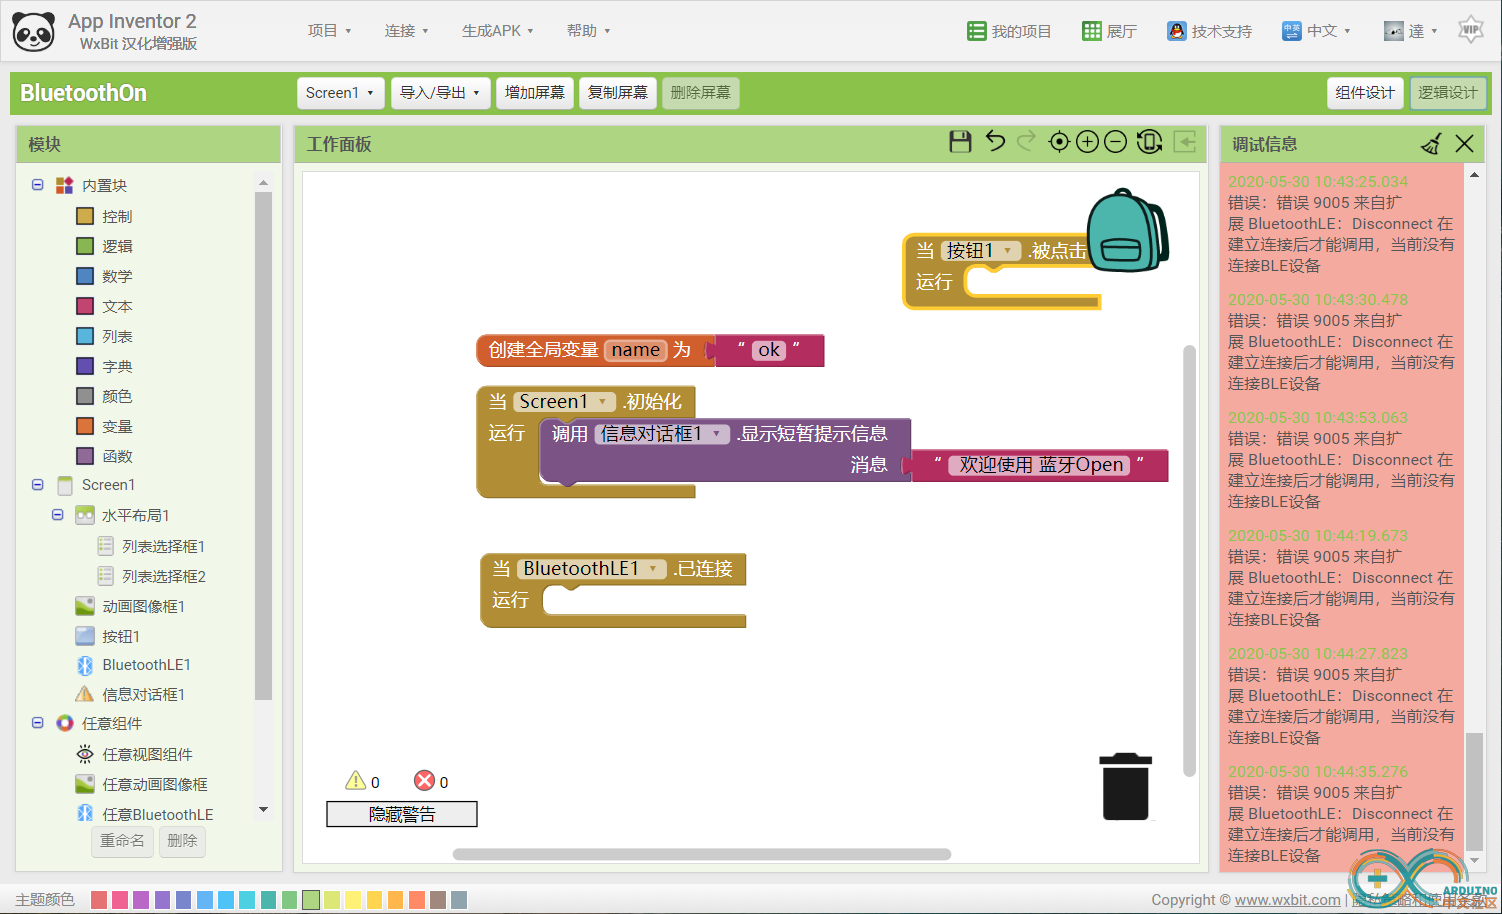Click the panda logo

pyautogui.click(x=34, y=32)
